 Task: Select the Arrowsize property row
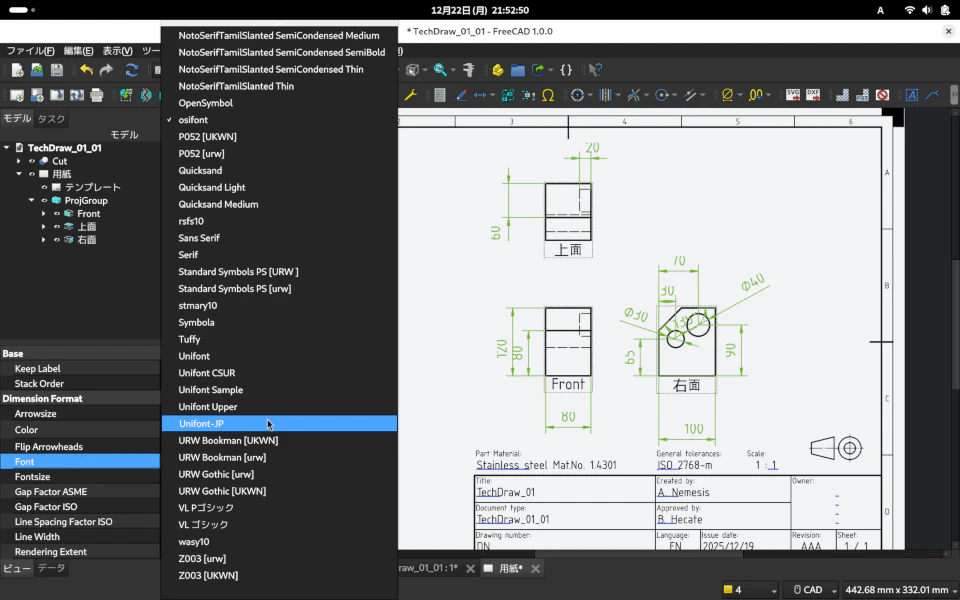point(80,414)
